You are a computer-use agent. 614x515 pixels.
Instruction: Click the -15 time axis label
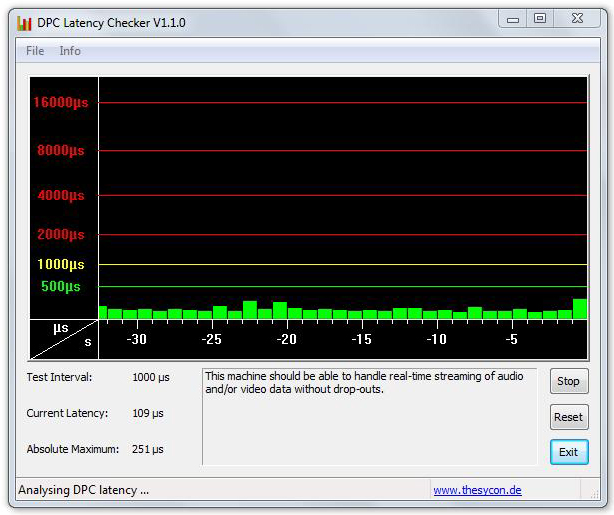pos(361,339)
